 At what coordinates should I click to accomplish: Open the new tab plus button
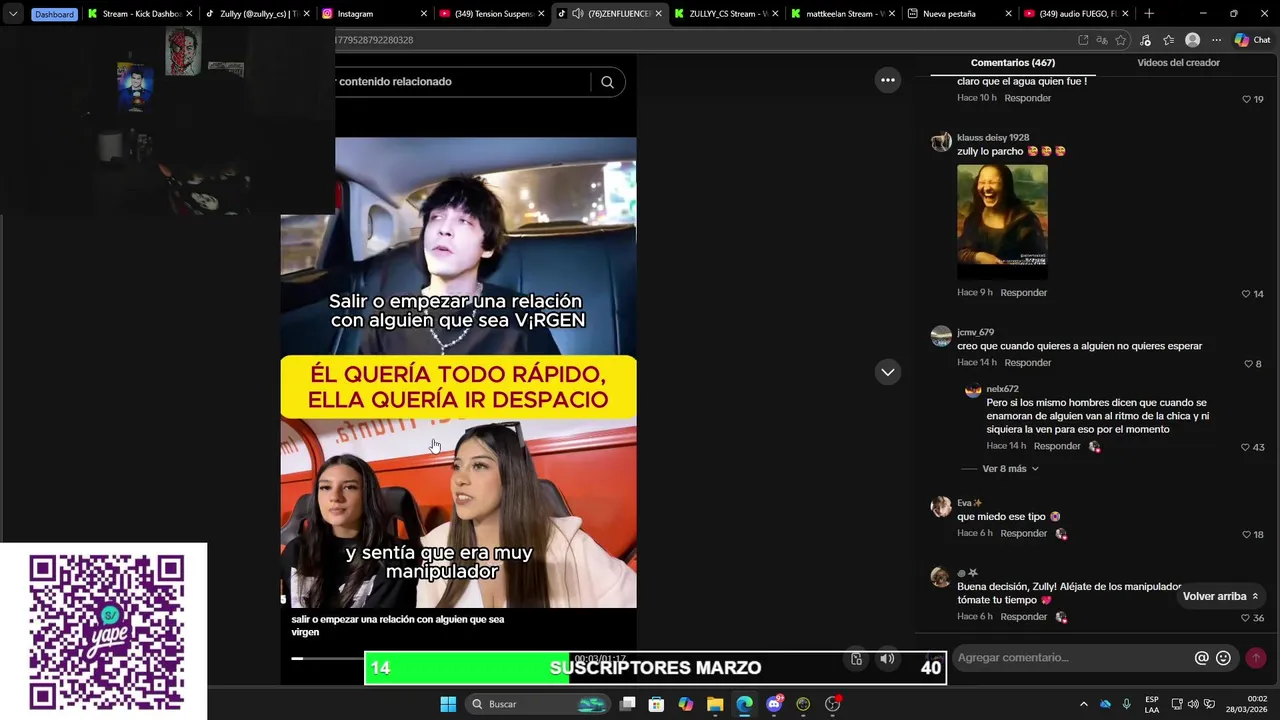tap(1149, 14)
